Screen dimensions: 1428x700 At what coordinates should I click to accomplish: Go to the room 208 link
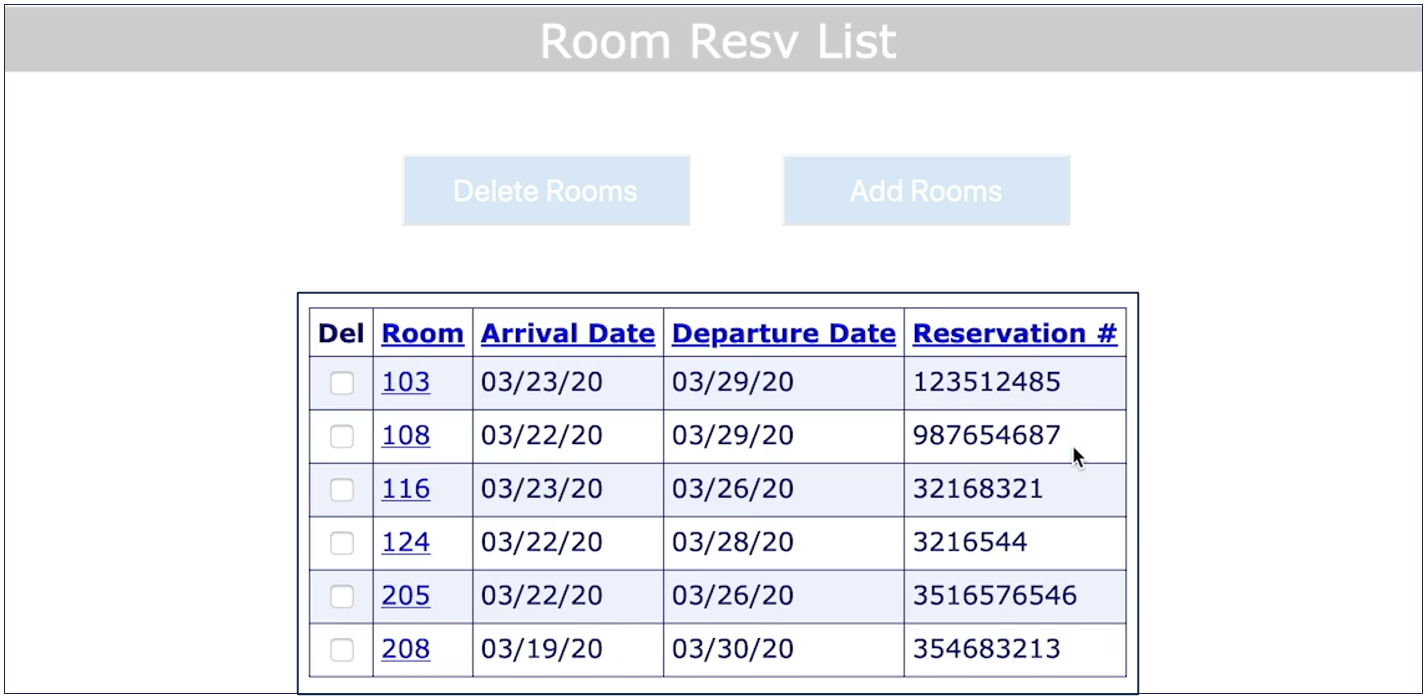point(406,649)
